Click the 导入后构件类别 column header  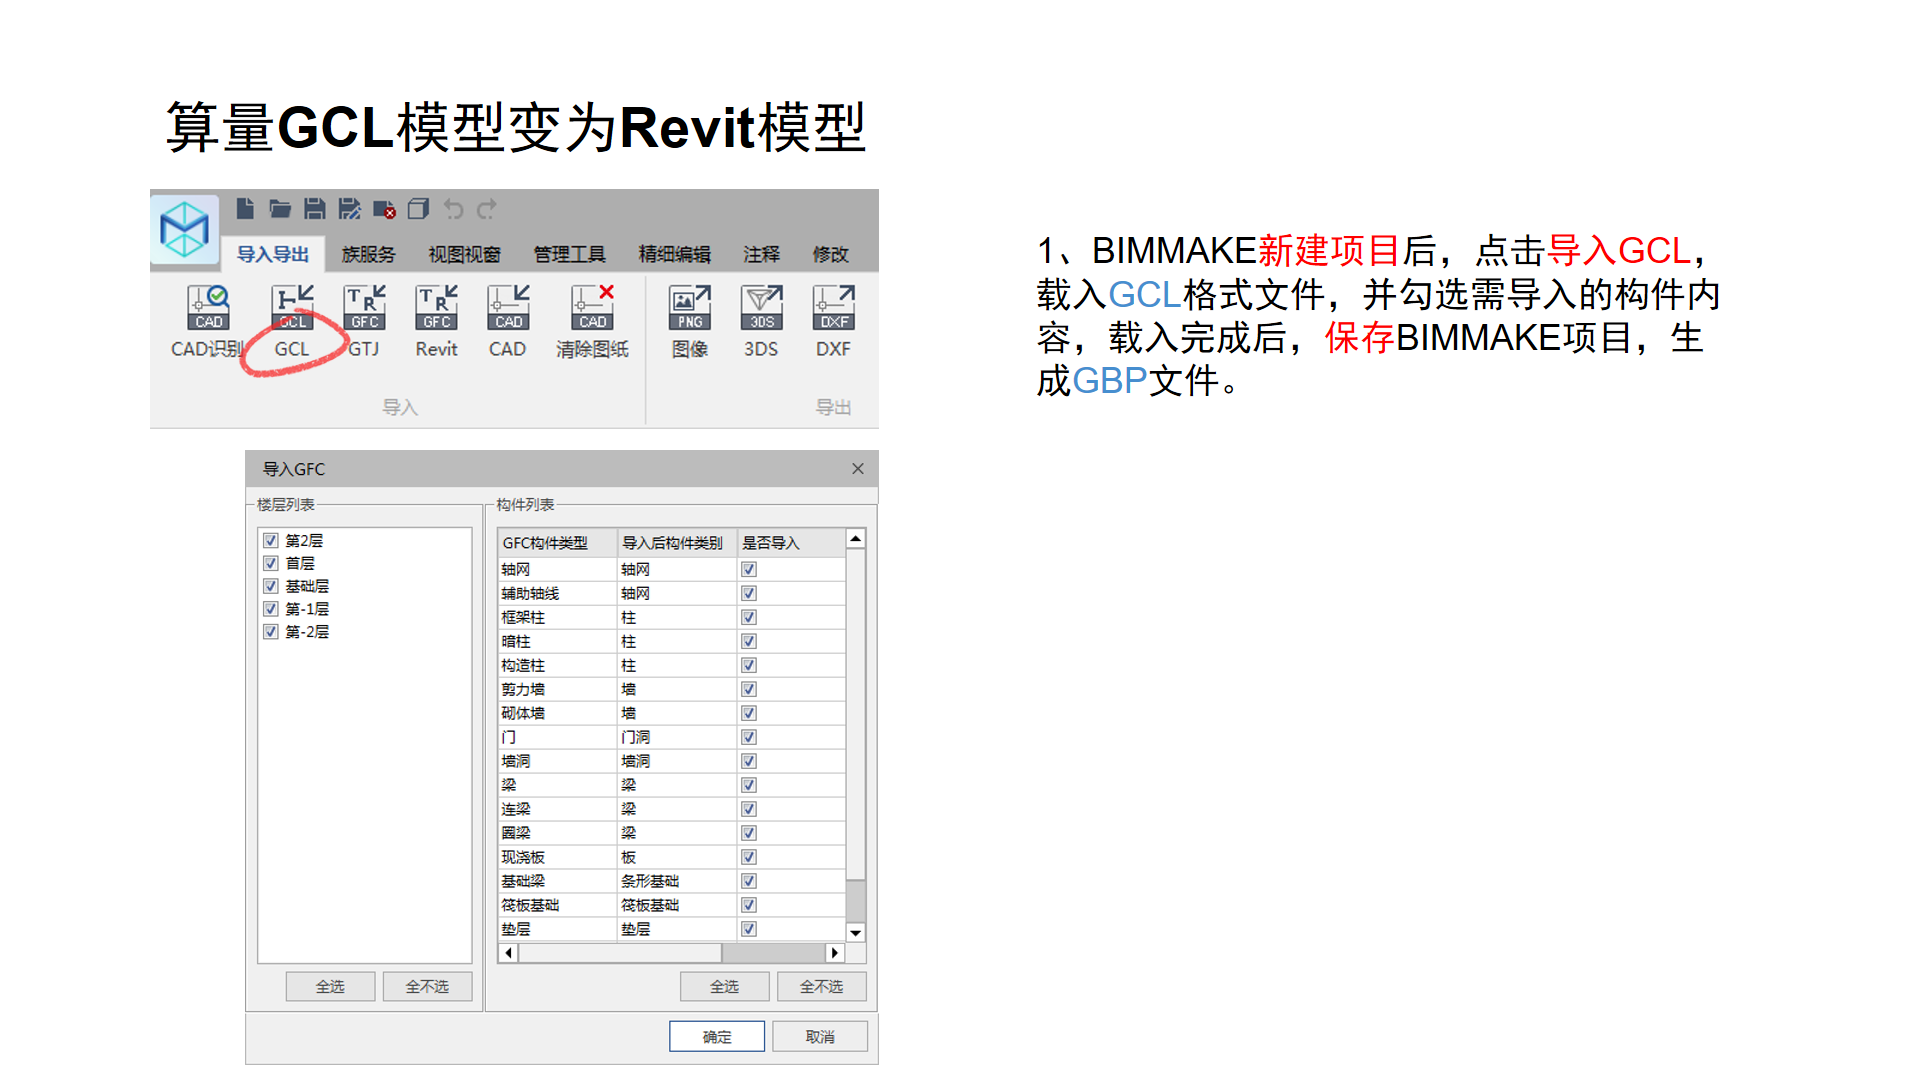pos(677,543)
